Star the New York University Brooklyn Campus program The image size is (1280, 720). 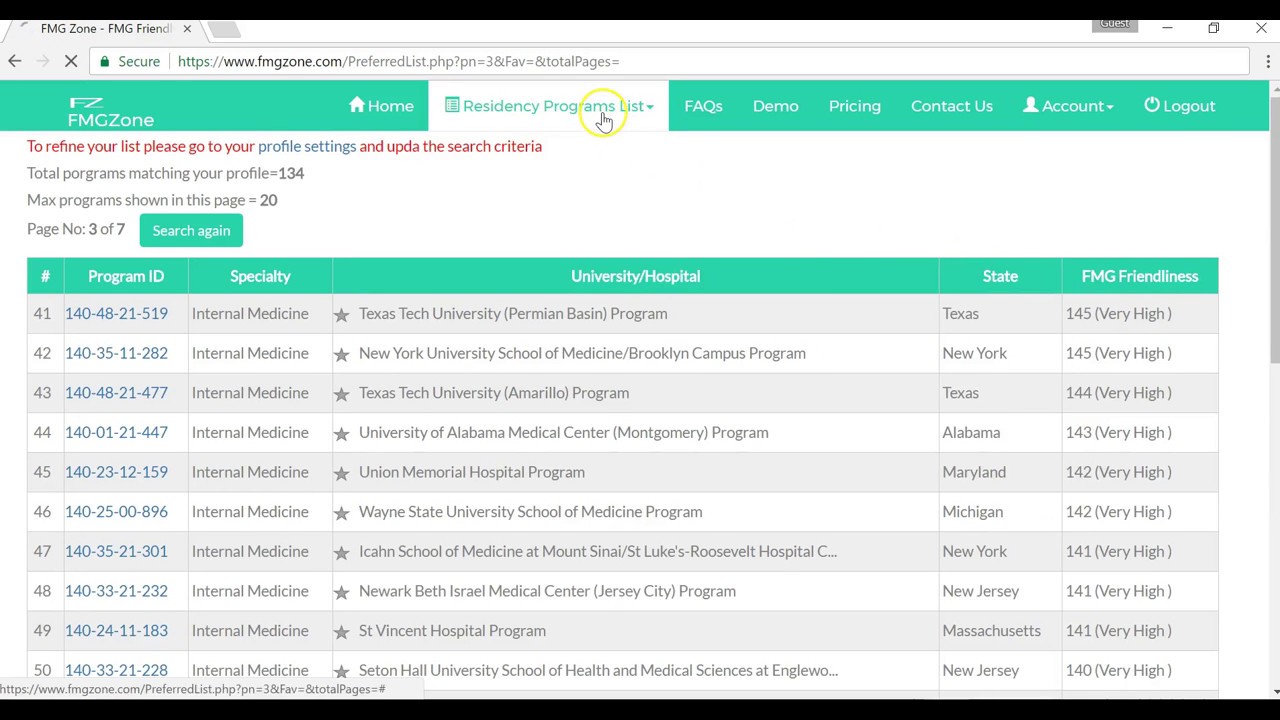point(341,354)
